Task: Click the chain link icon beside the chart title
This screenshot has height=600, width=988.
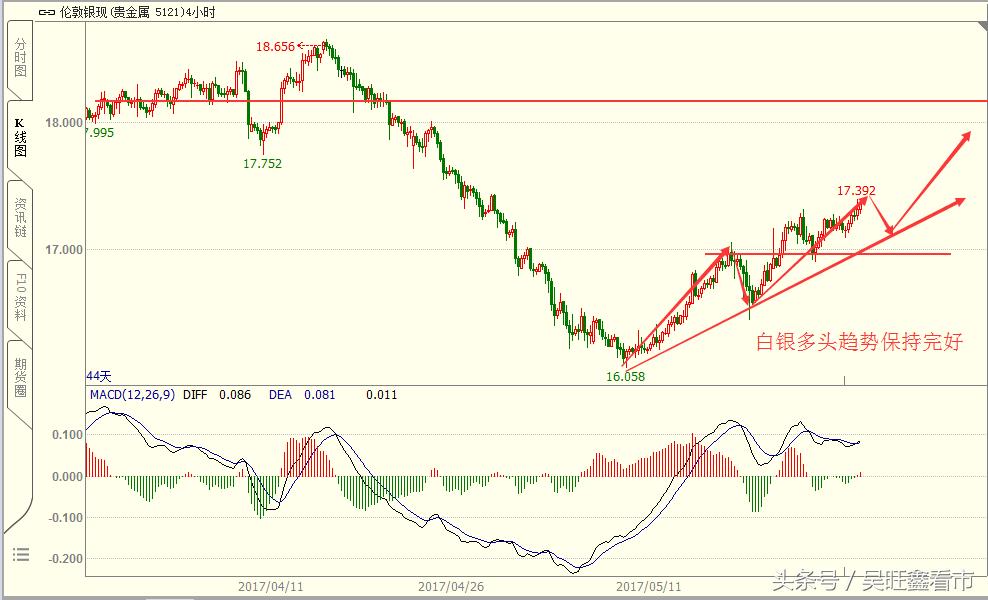Action: tap(47, 12)
